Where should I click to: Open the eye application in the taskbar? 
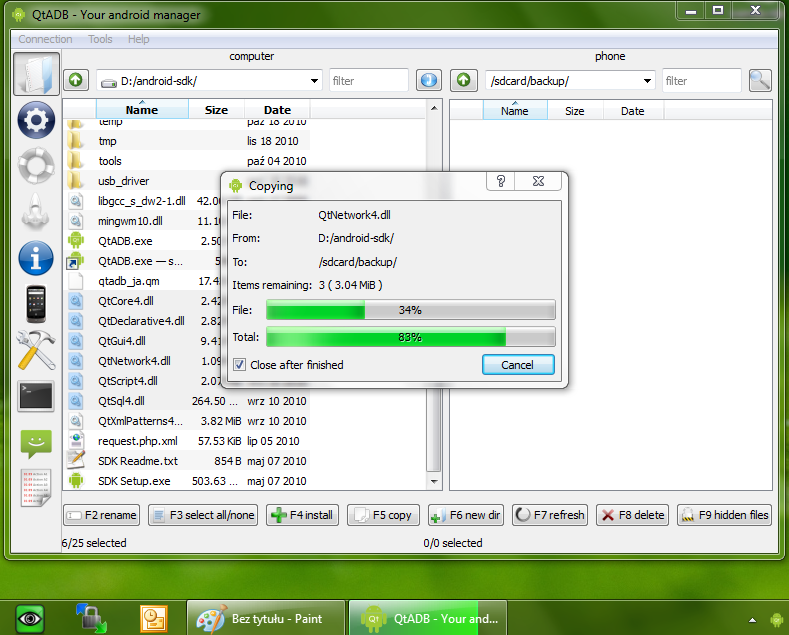coord(30,618)
